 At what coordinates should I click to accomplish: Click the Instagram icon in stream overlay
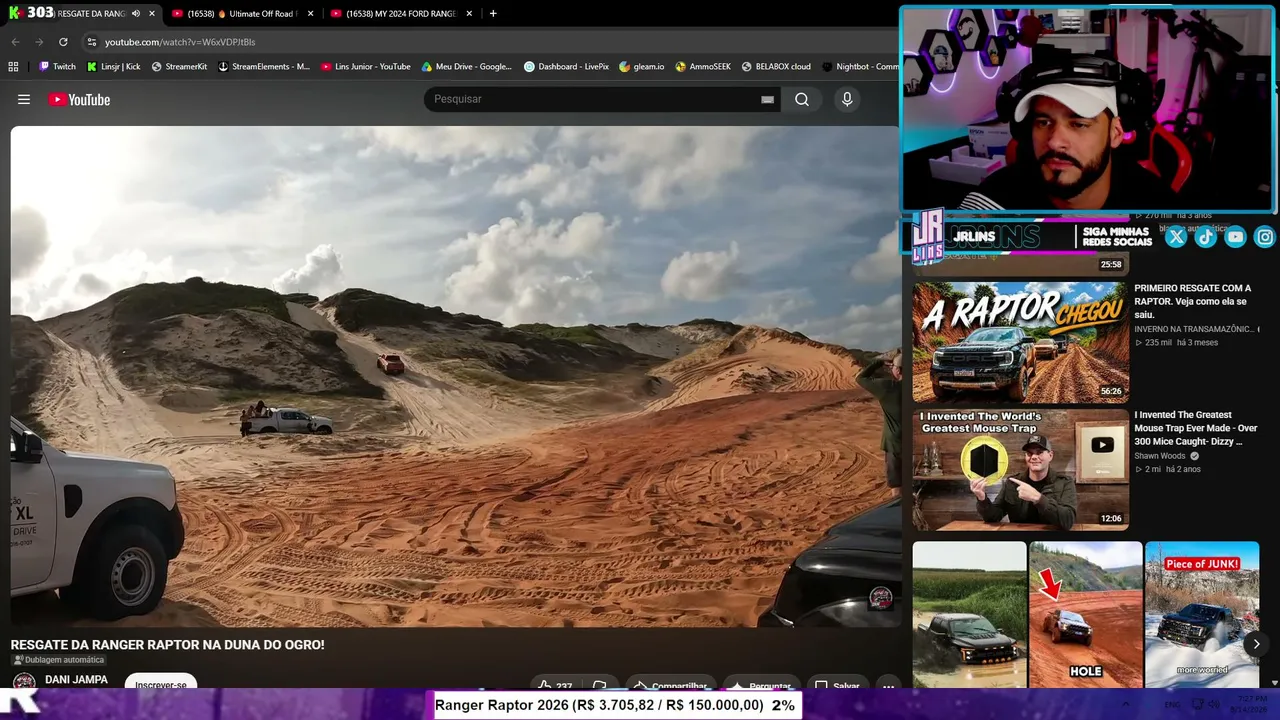pyautogui.click(x=1265, y=237)
